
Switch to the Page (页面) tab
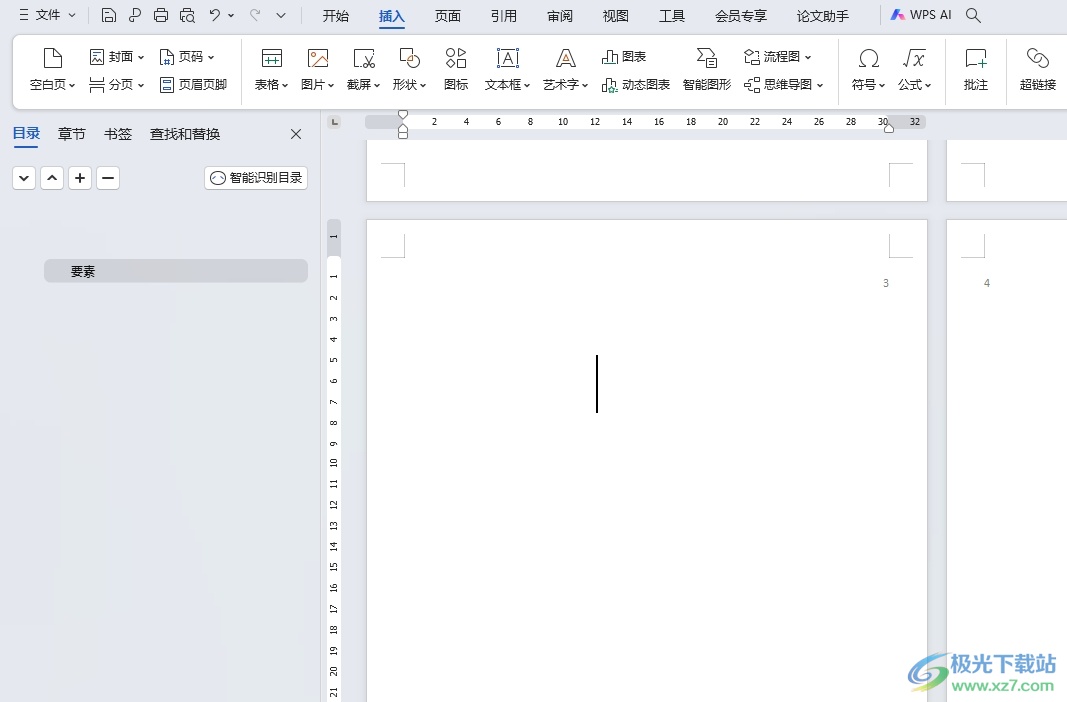(x=448, y=16)
